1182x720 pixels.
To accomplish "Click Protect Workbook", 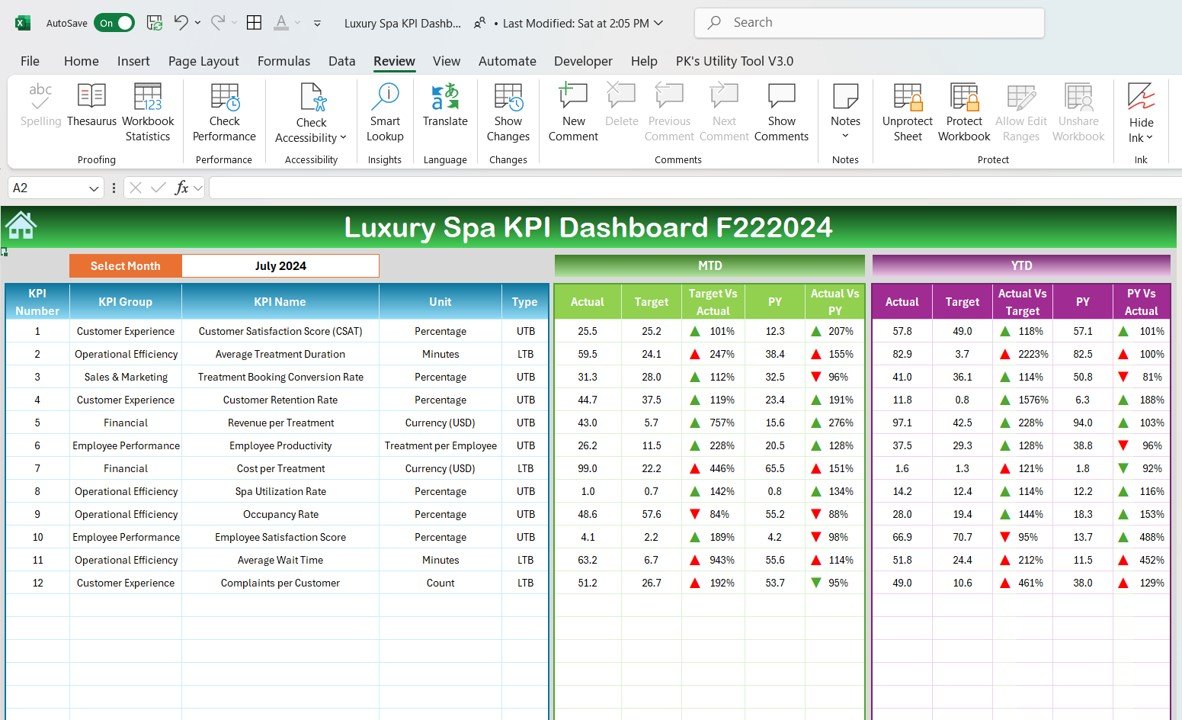I will tap(964, 112).
